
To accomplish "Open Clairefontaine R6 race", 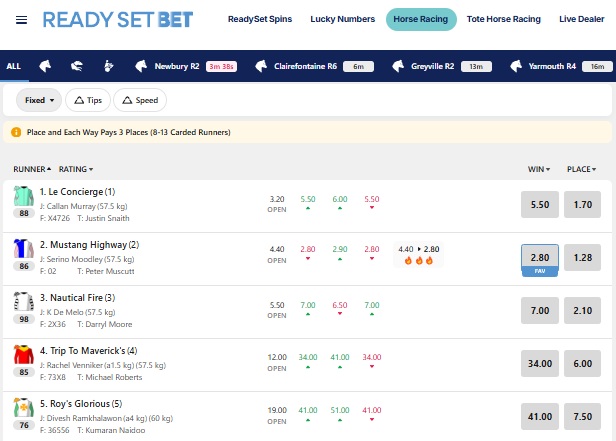I will pos(314,66).
